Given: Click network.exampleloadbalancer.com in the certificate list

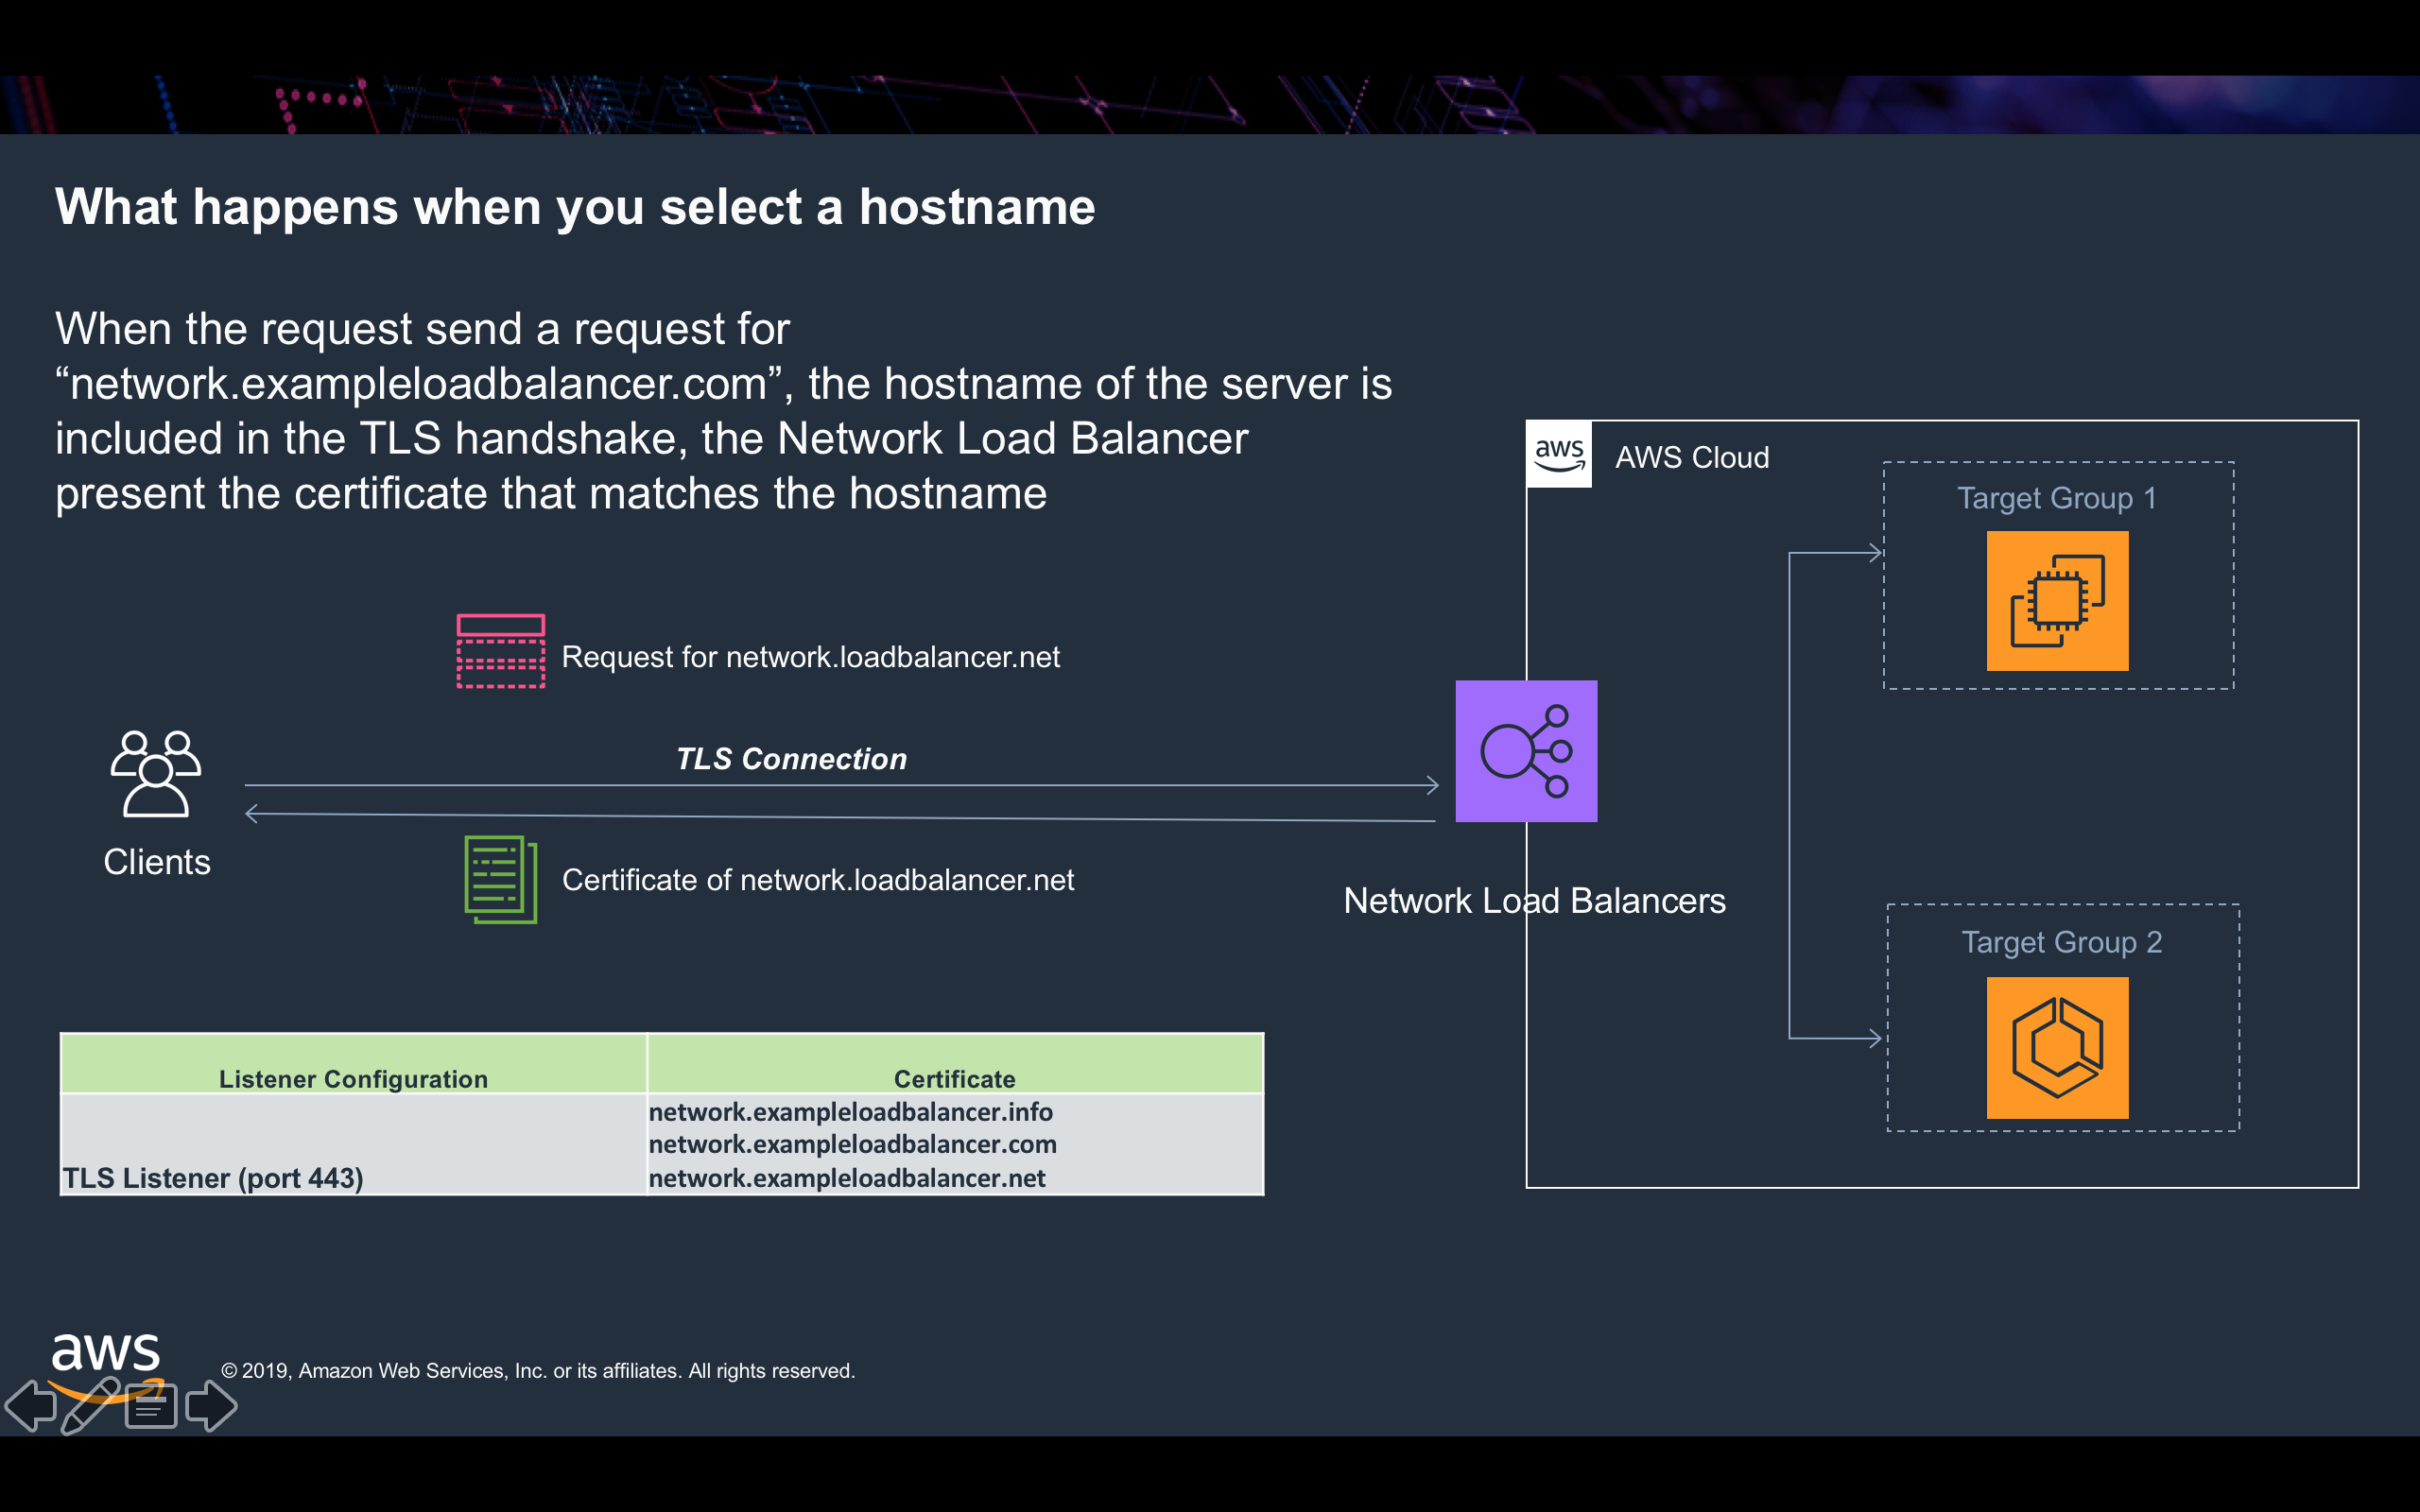Looking at the screenshot, I should (x=852, y=1144).
